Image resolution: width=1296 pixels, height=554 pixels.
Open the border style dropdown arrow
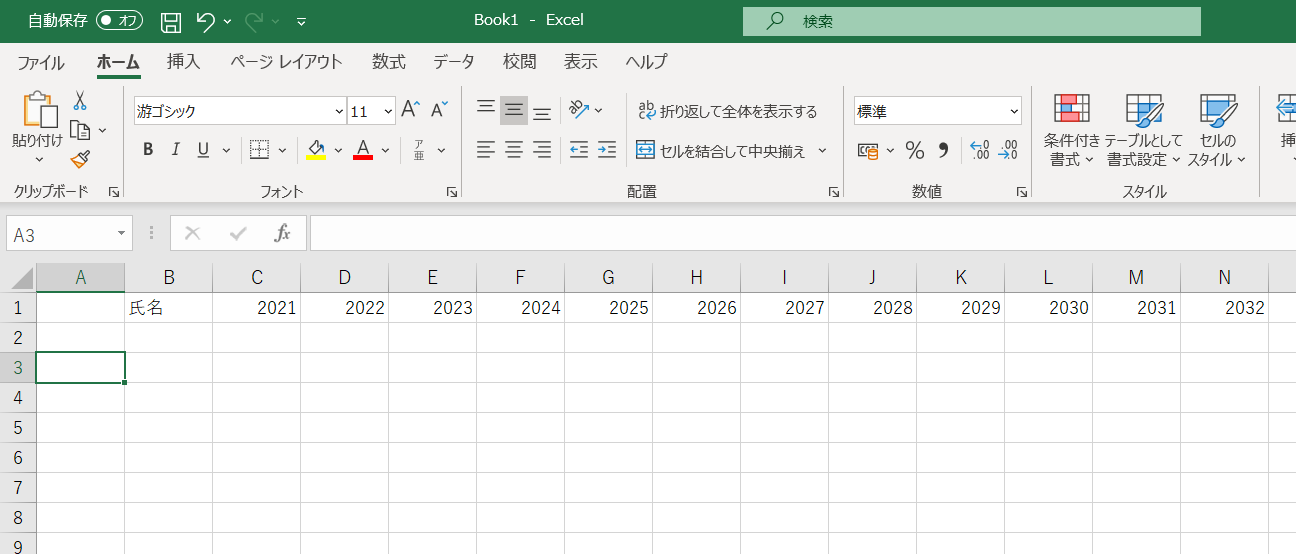click(282, 150)
